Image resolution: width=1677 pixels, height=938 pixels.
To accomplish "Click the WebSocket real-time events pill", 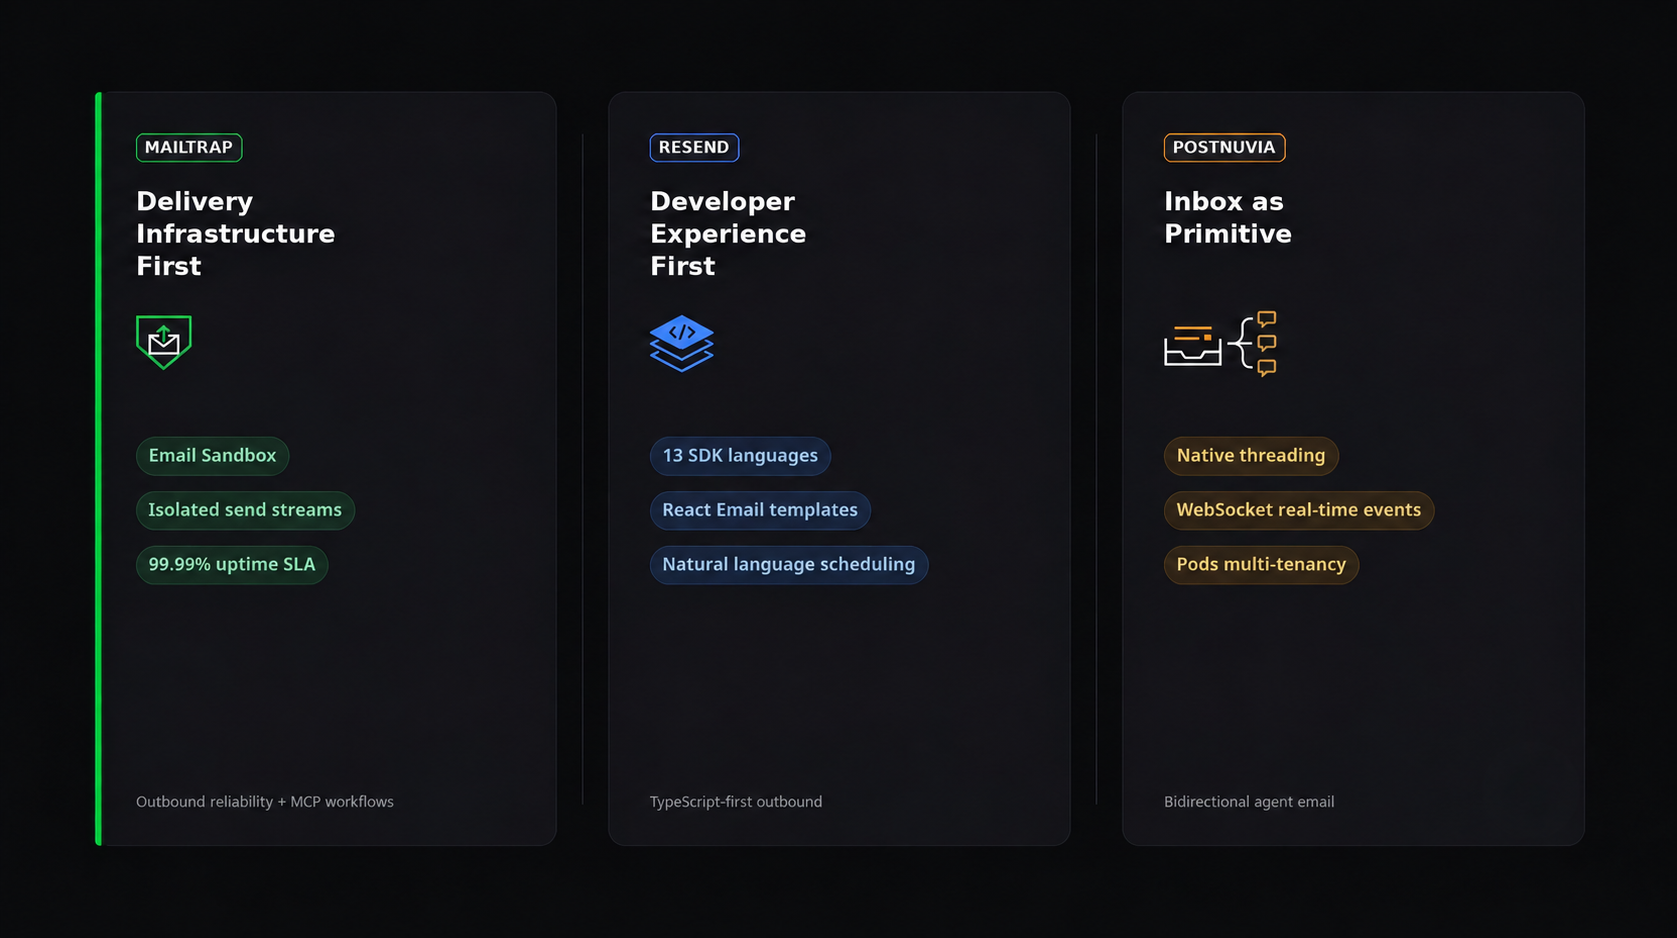I will point(1299,510).
